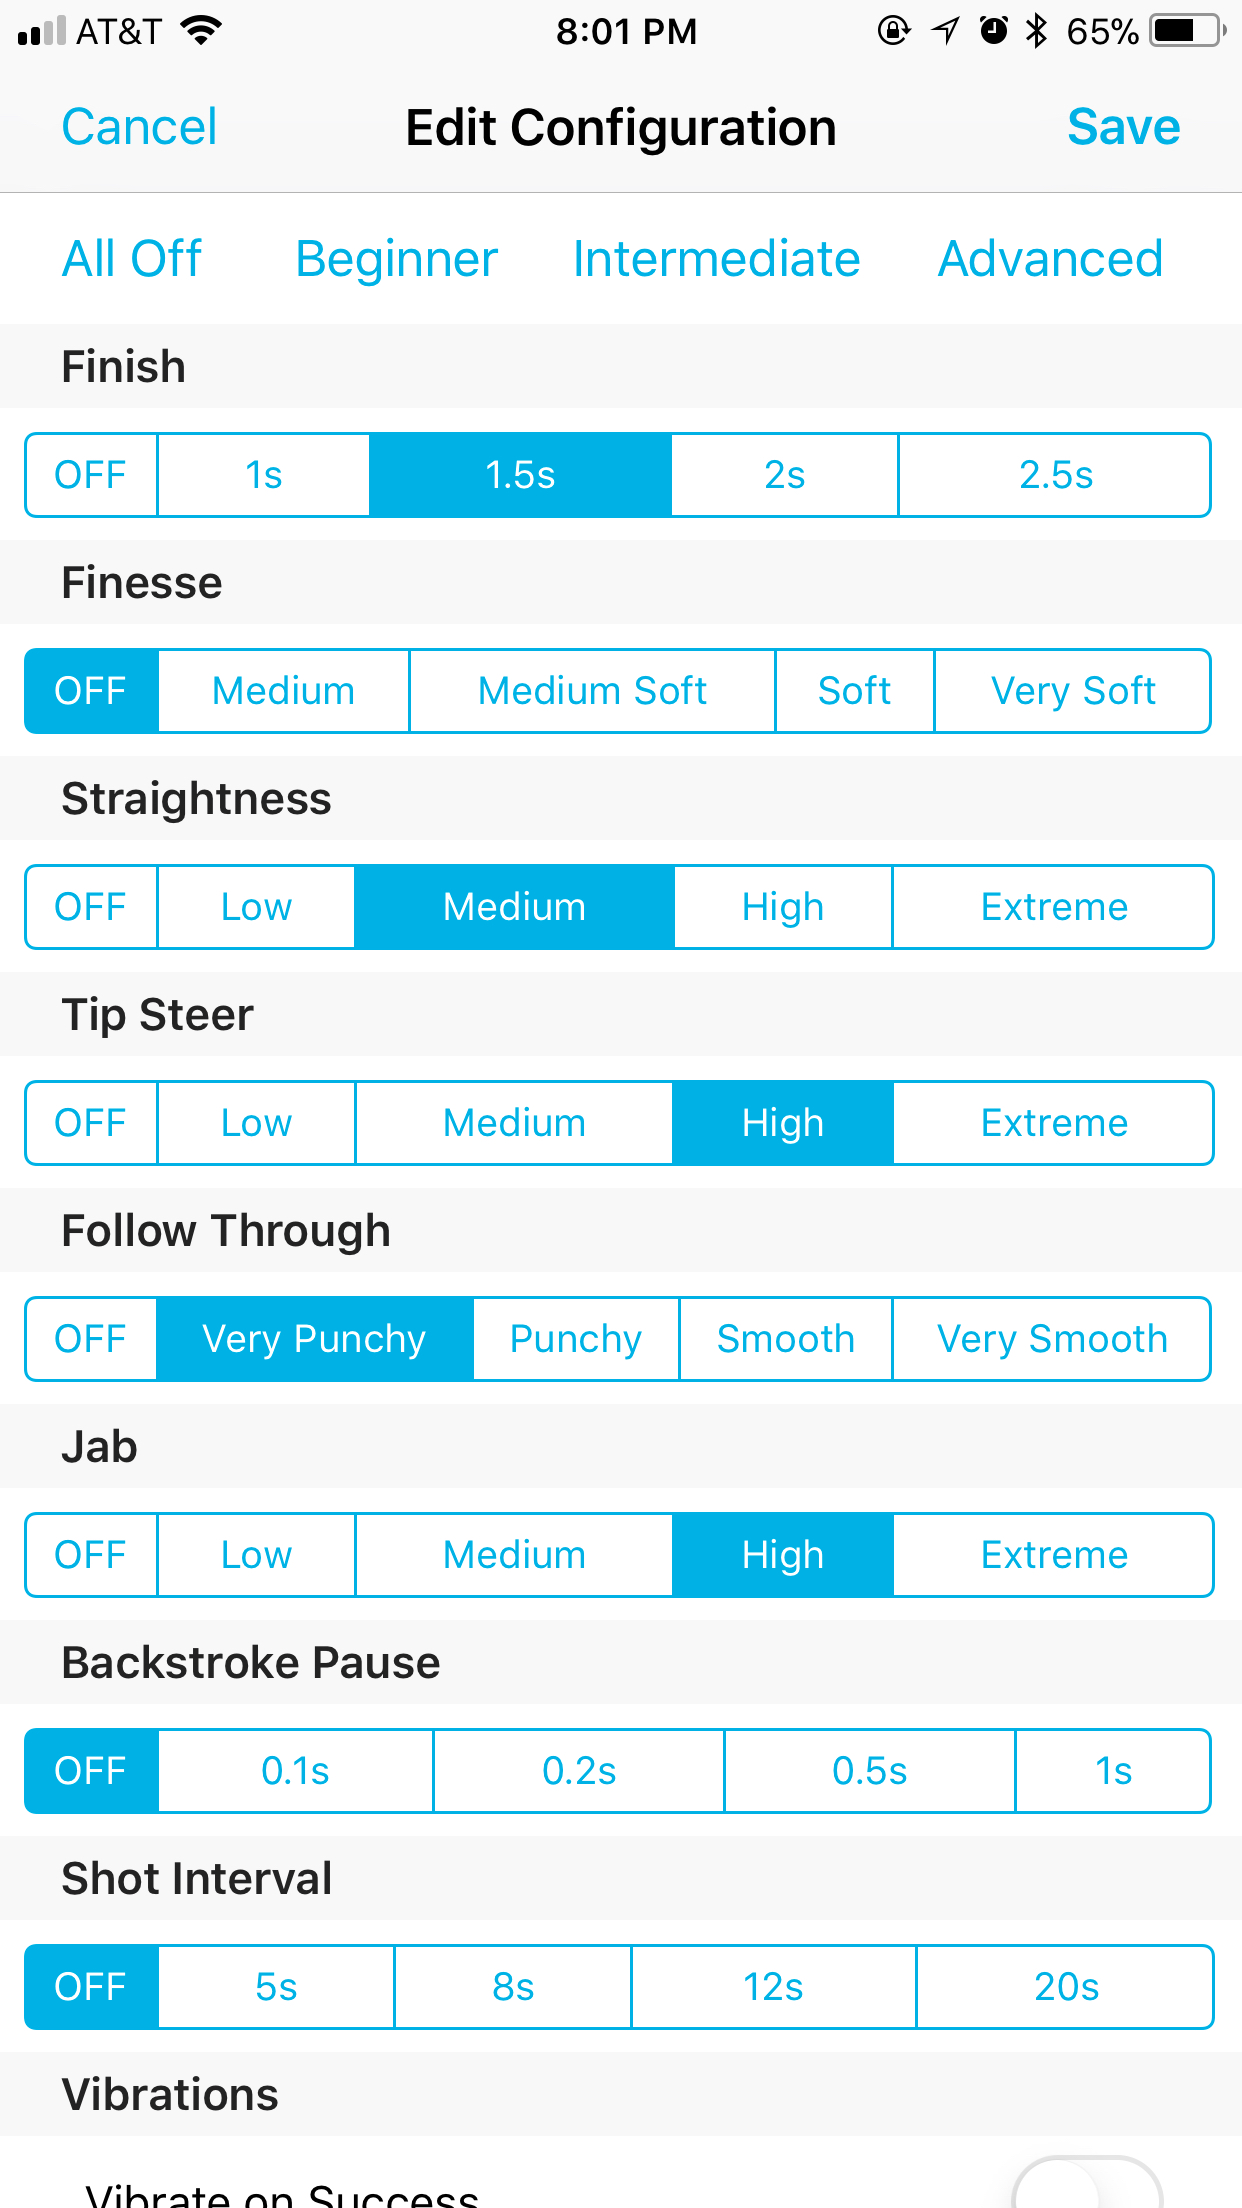Screen dimensions: 1242x2208
Task: Apply the Advanced preset
Action: pyautogui.click(x=1050, y=259)
